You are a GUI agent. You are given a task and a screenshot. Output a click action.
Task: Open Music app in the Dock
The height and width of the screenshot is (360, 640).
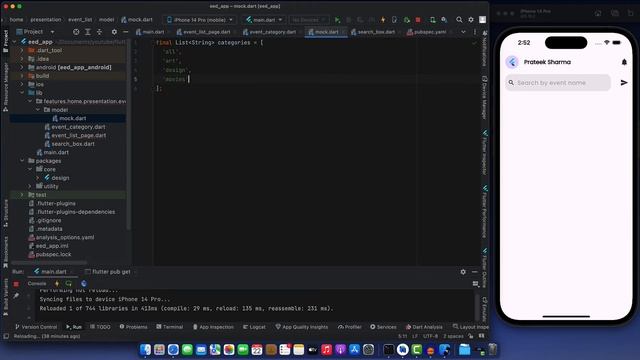(x=327, y=349)
